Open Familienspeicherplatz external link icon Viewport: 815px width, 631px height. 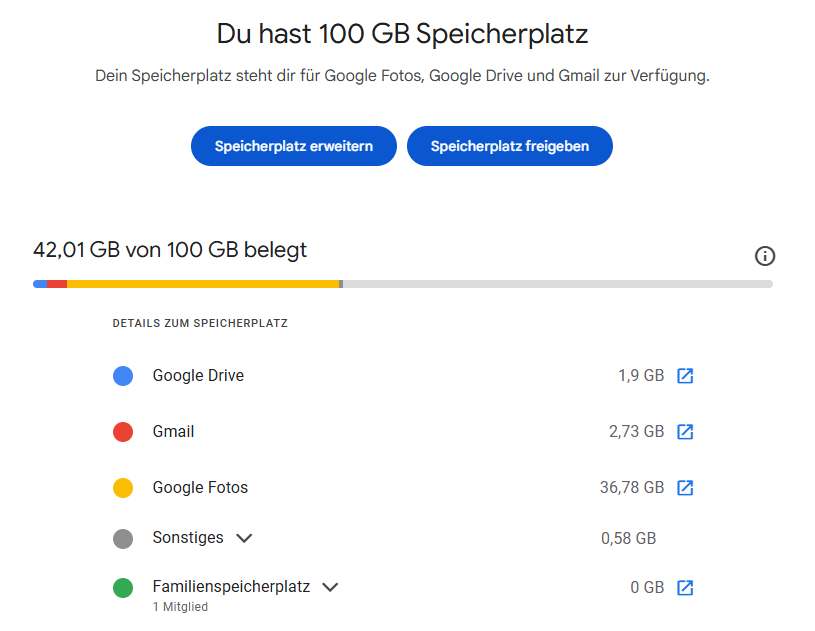[685, 588]
